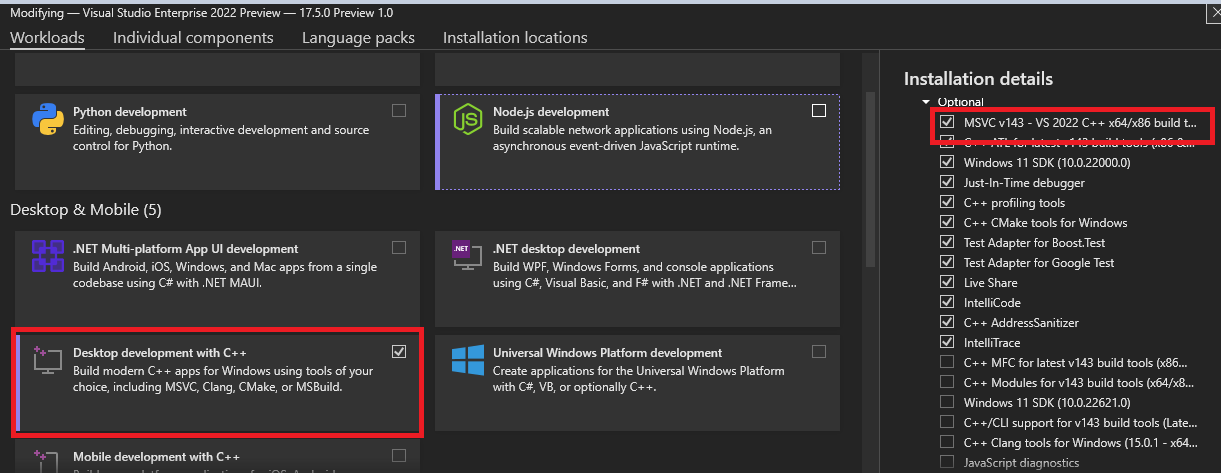Viewport: 1221px width, 473px height.
Task: Check C++ Modules for v143 build tools
Action: coord(947,382)
